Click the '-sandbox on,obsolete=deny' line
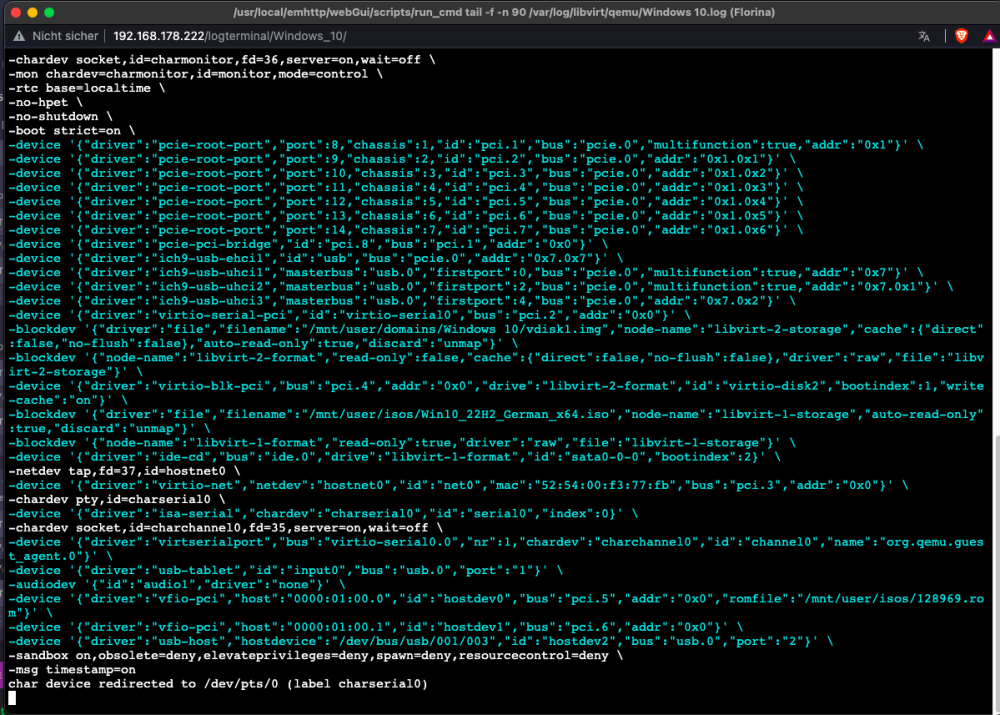 (x=316, y=656)
